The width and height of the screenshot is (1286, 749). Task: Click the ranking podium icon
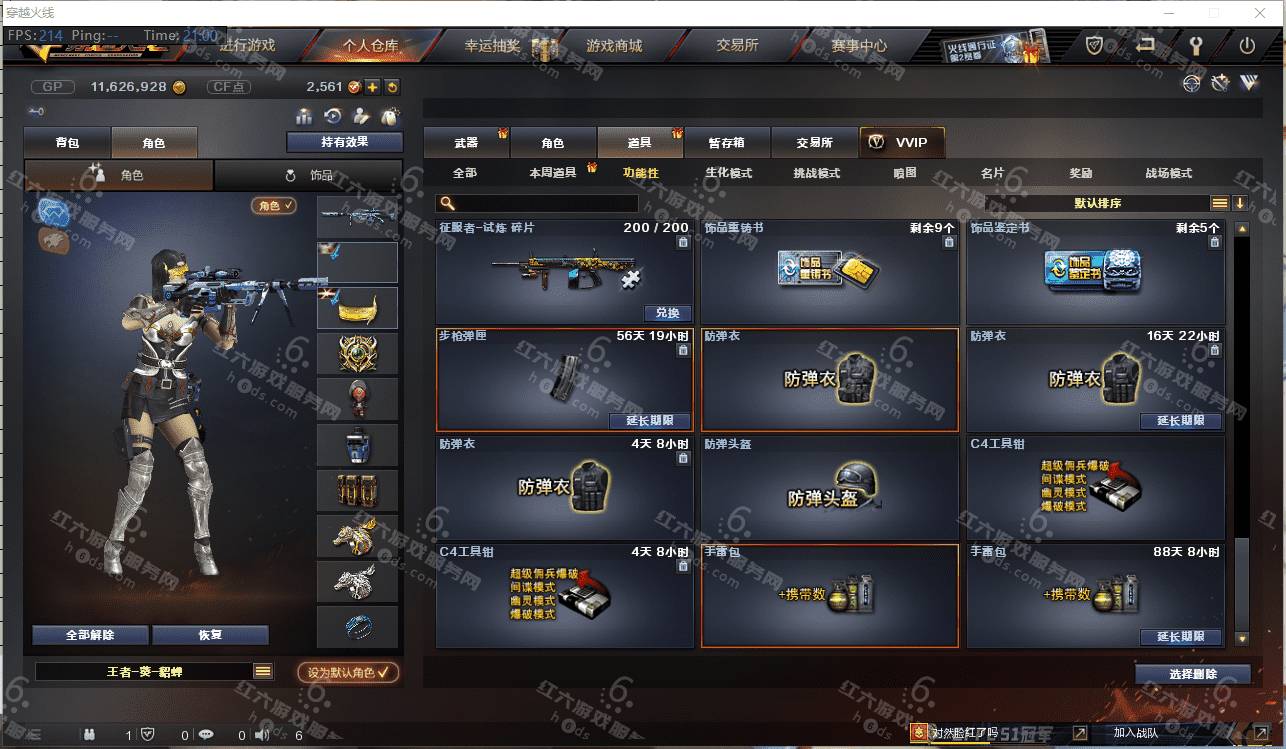(304, 116)
